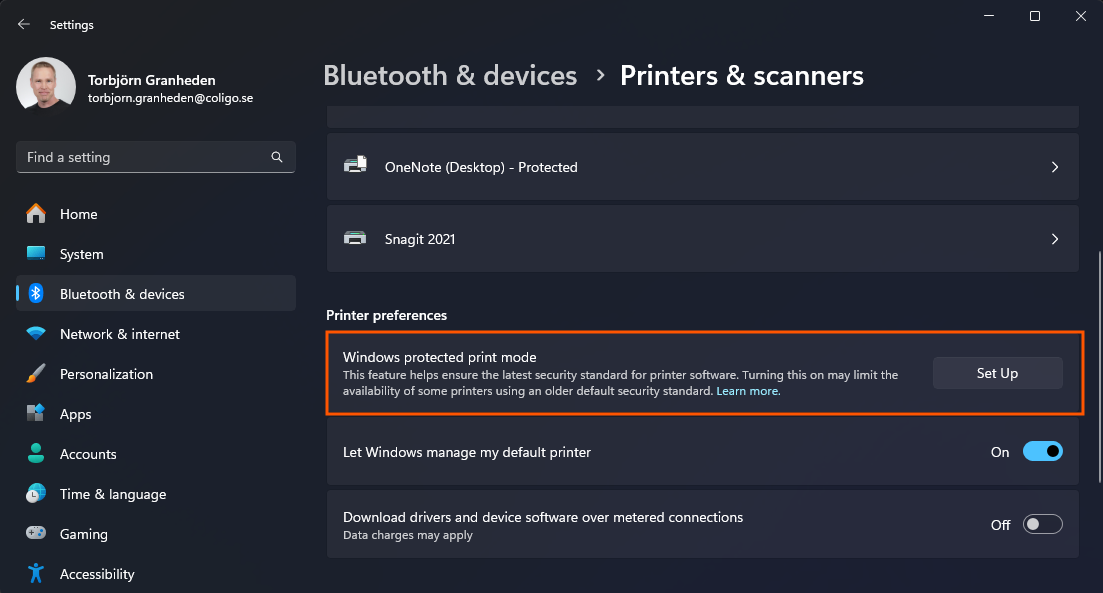This screenshot has width=1103, height=593.
Task: Expand the OneNote (Desktop) - Protected entry
Action: pyautogui.click(x=1054, y=167)
